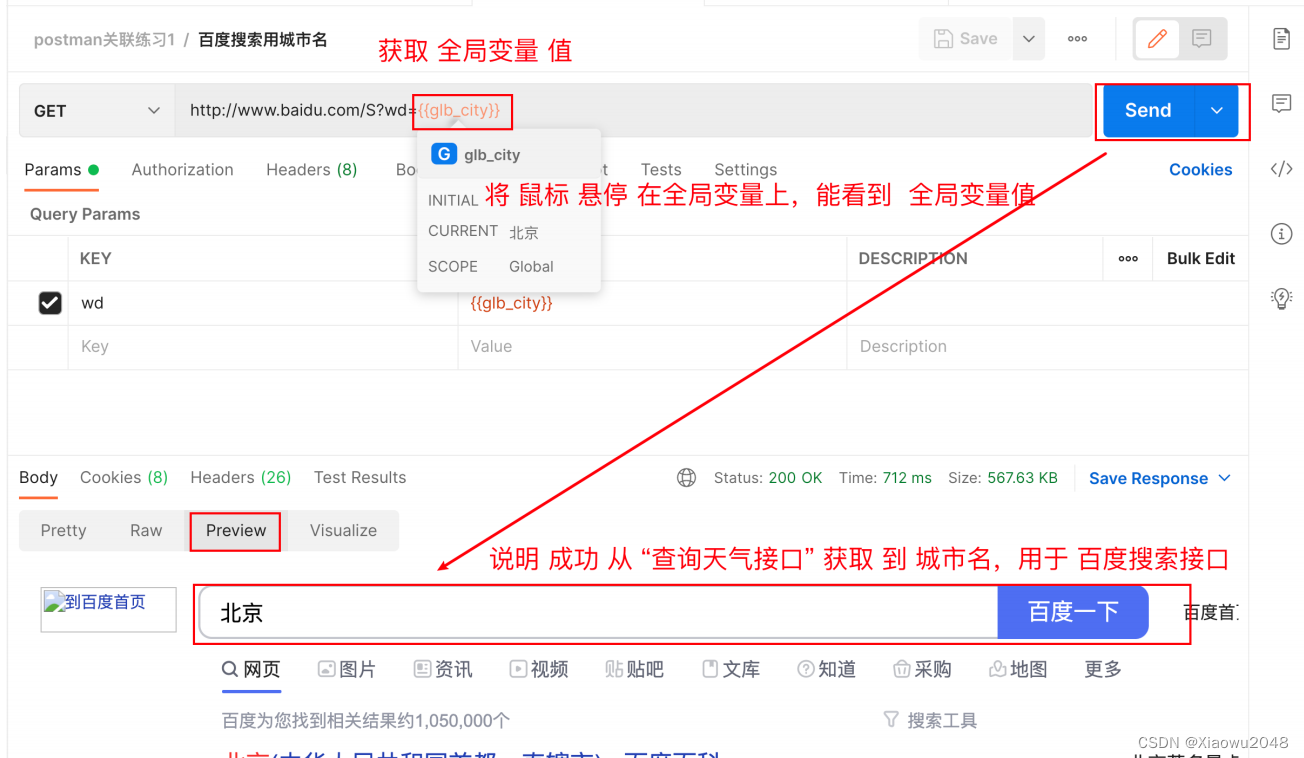
Task: Select the 视频 search category
Action: coord(539,670)
